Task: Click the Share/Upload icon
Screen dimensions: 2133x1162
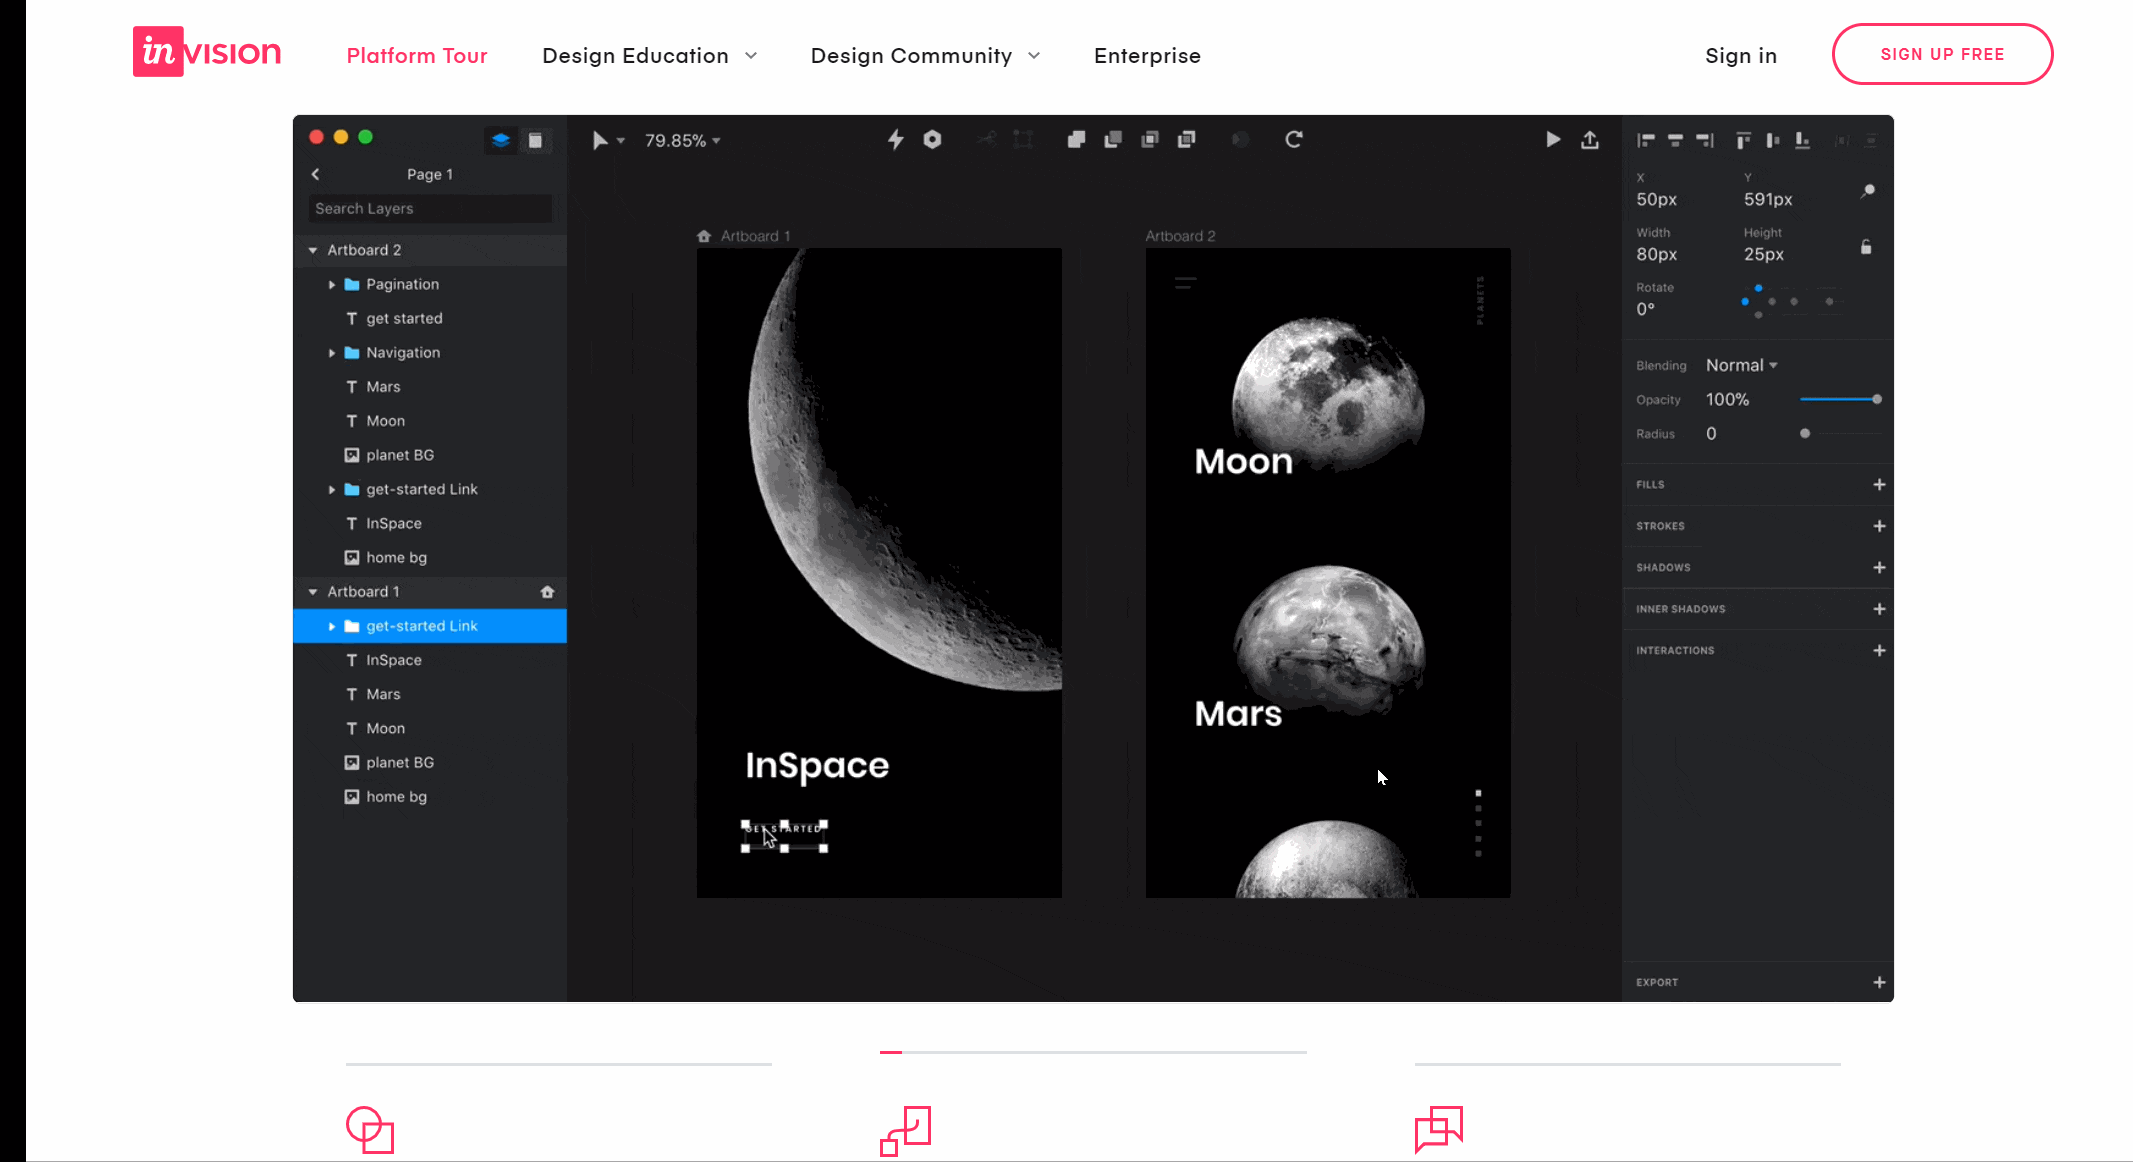Action: (1589, 139)
